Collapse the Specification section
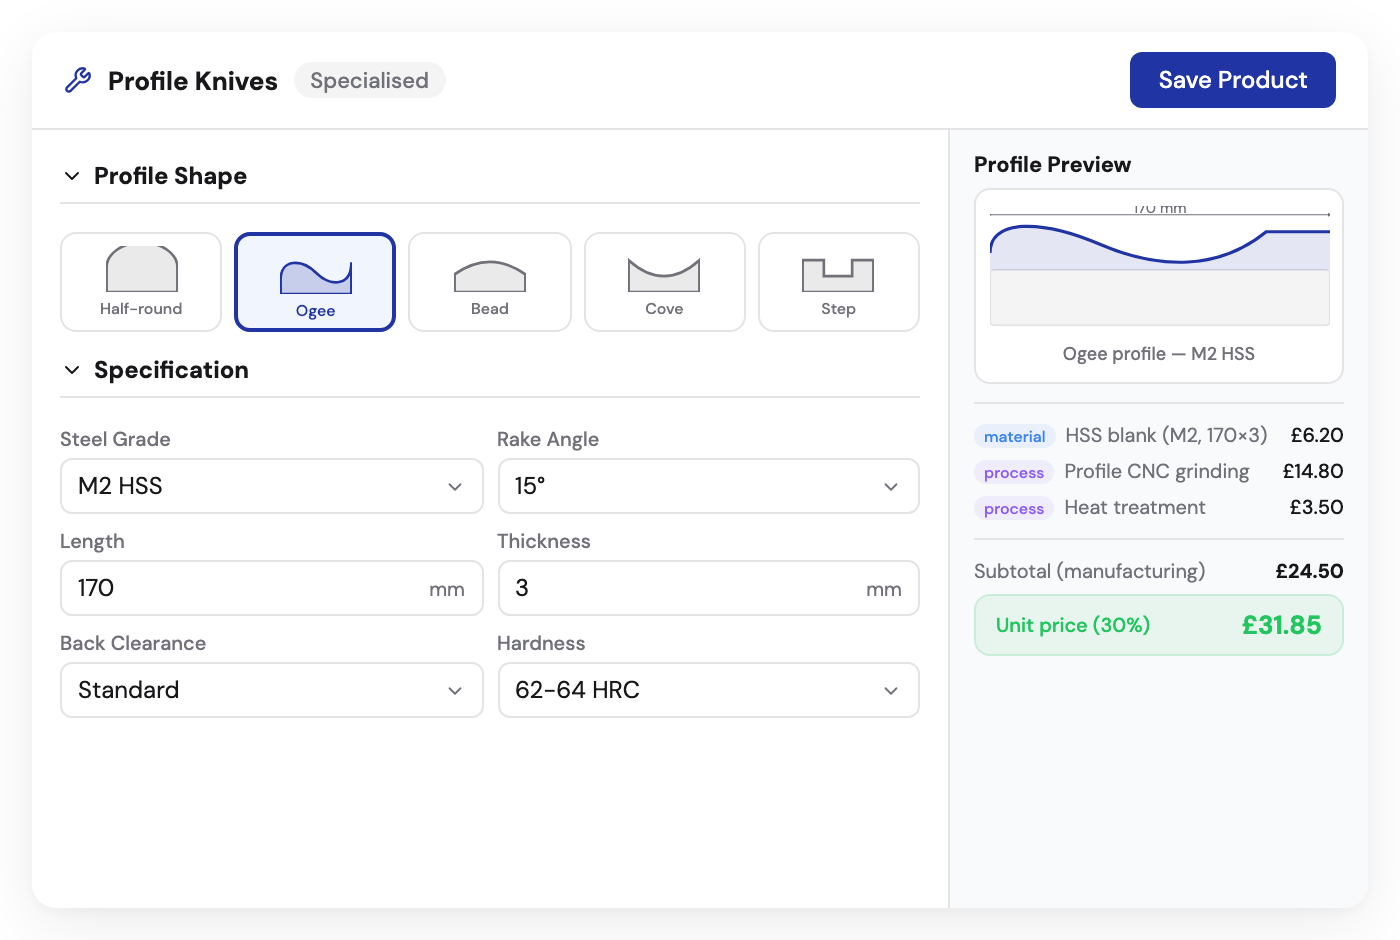The height and width of the screenshot is (940, 1400). point(72,370)
